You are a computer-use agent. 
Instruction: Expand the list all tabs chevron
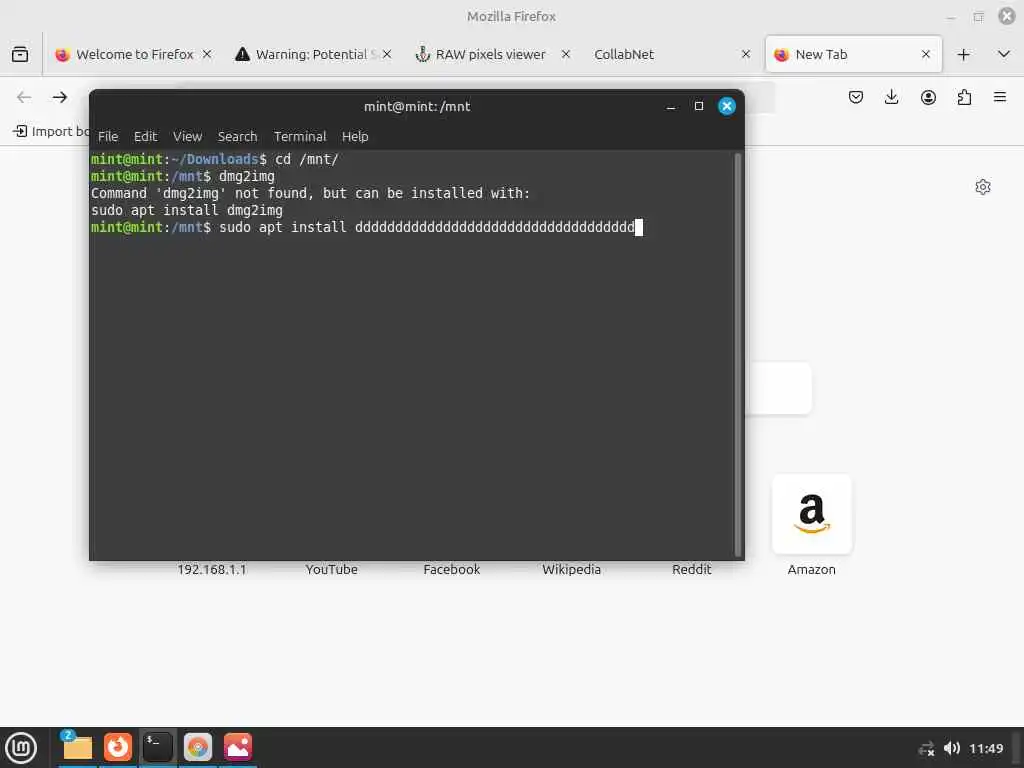[x=1004, y=54]
